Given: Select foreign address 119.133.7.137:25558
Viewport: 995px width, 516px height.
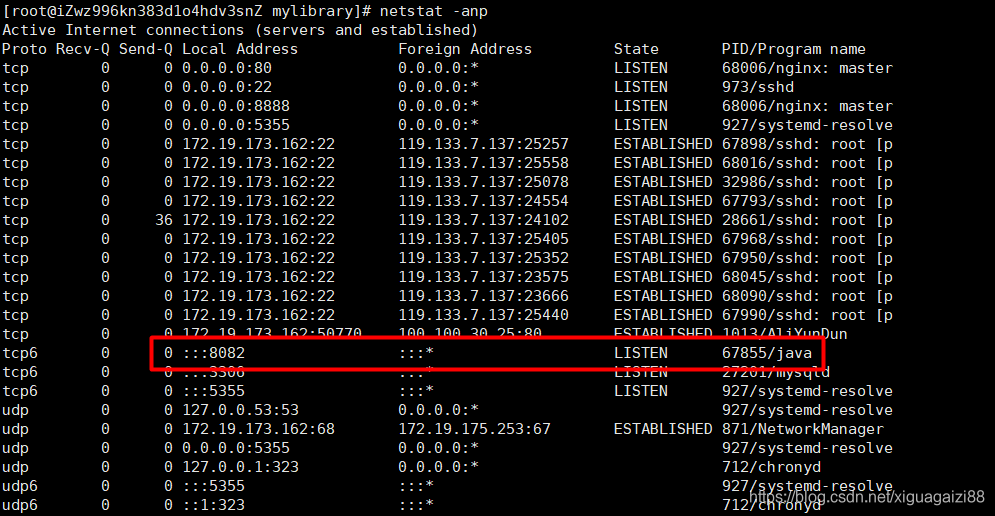Looking at the screenshot, I should [x=483, y=163].
